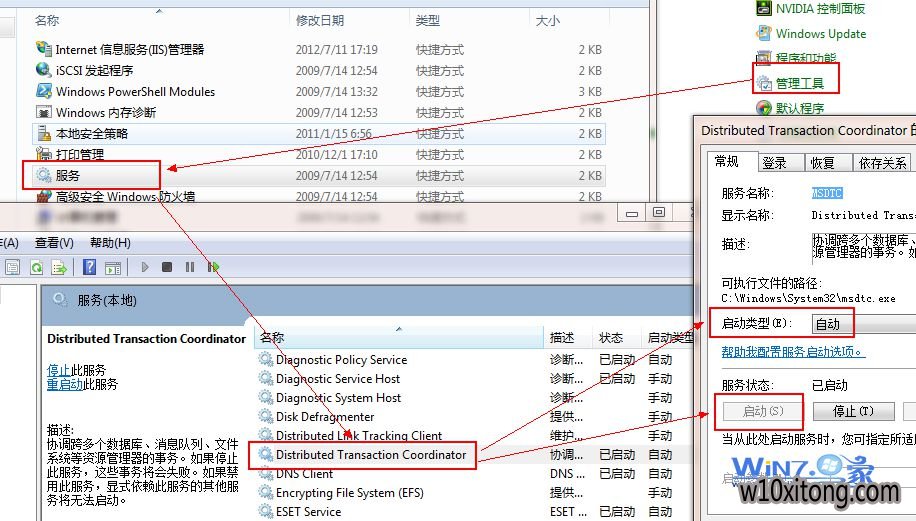Open the 查看(V) menu

[54, 242]
